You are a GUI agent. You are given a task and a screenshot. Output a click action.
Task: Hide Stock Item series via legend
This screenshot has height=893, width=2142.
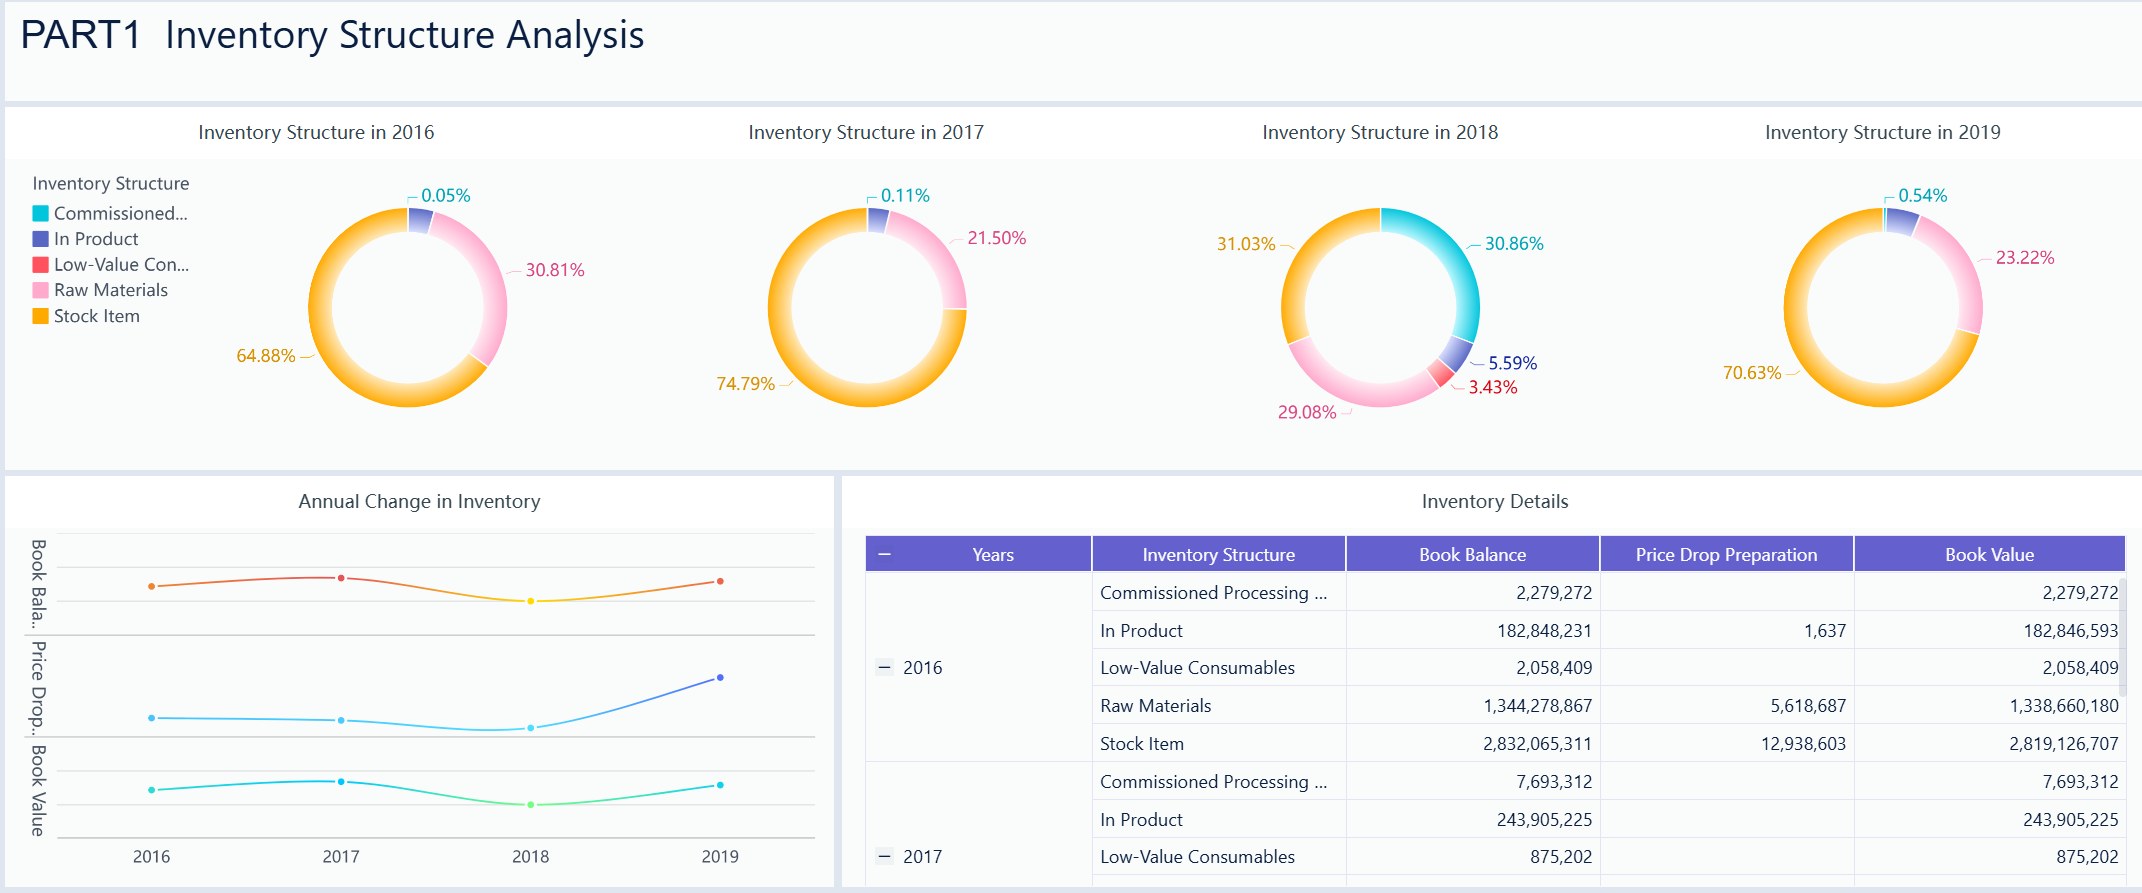[x=41, y=316]
